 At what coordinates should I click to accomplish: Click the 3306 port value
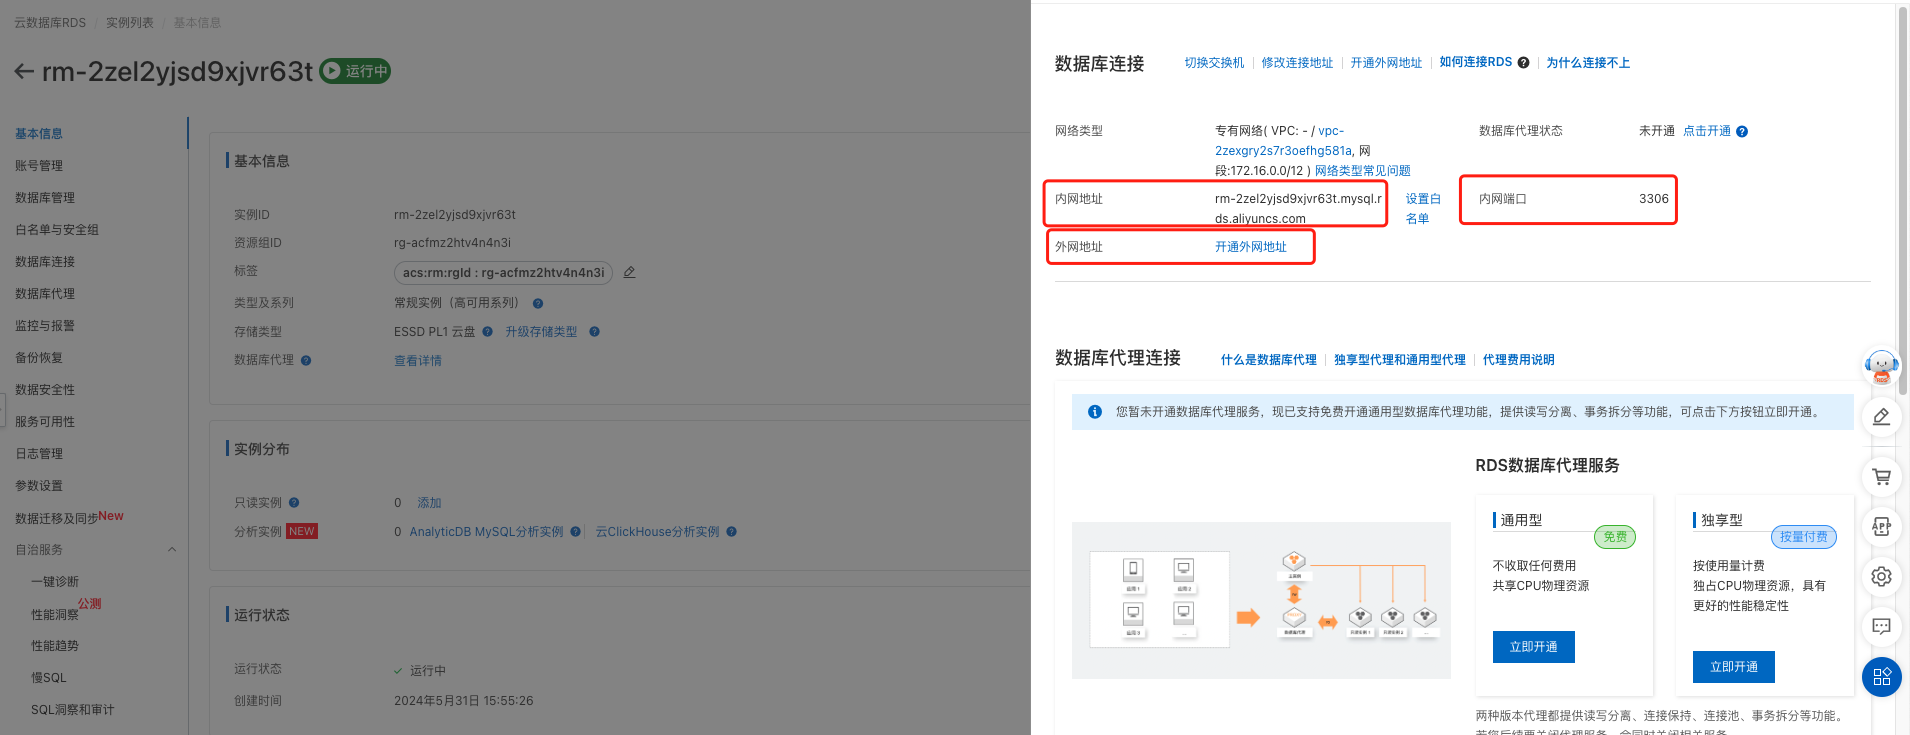tap(1654, 199)
